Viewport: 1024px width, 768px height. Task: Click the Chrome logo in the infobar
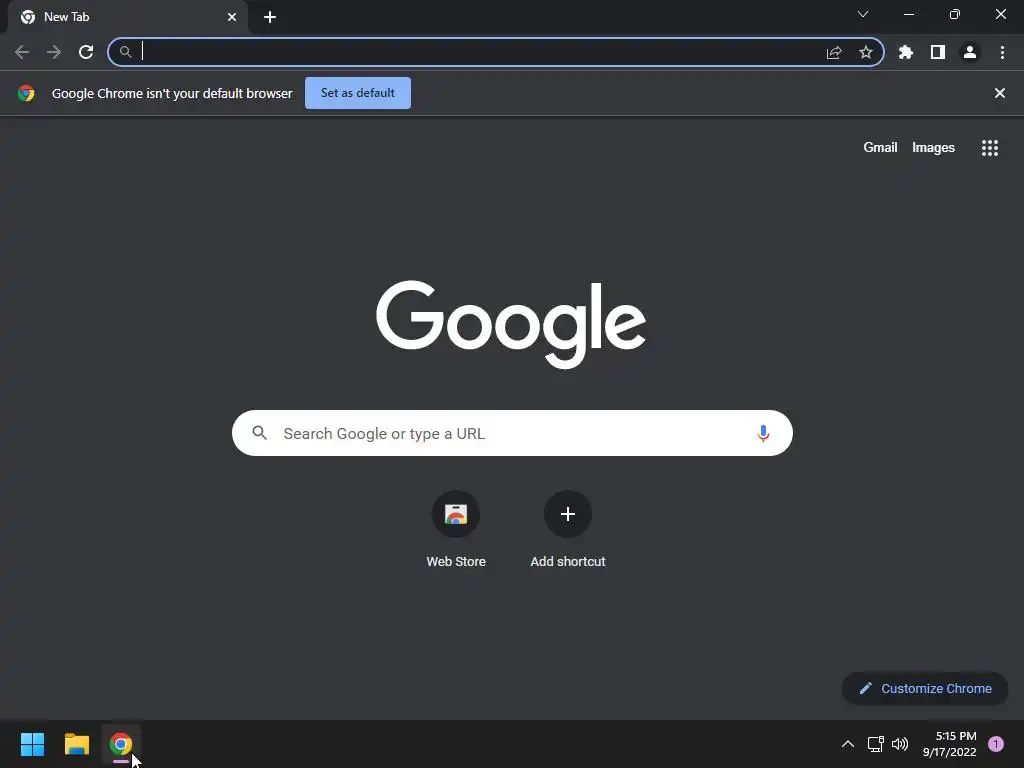pos(26,93)
